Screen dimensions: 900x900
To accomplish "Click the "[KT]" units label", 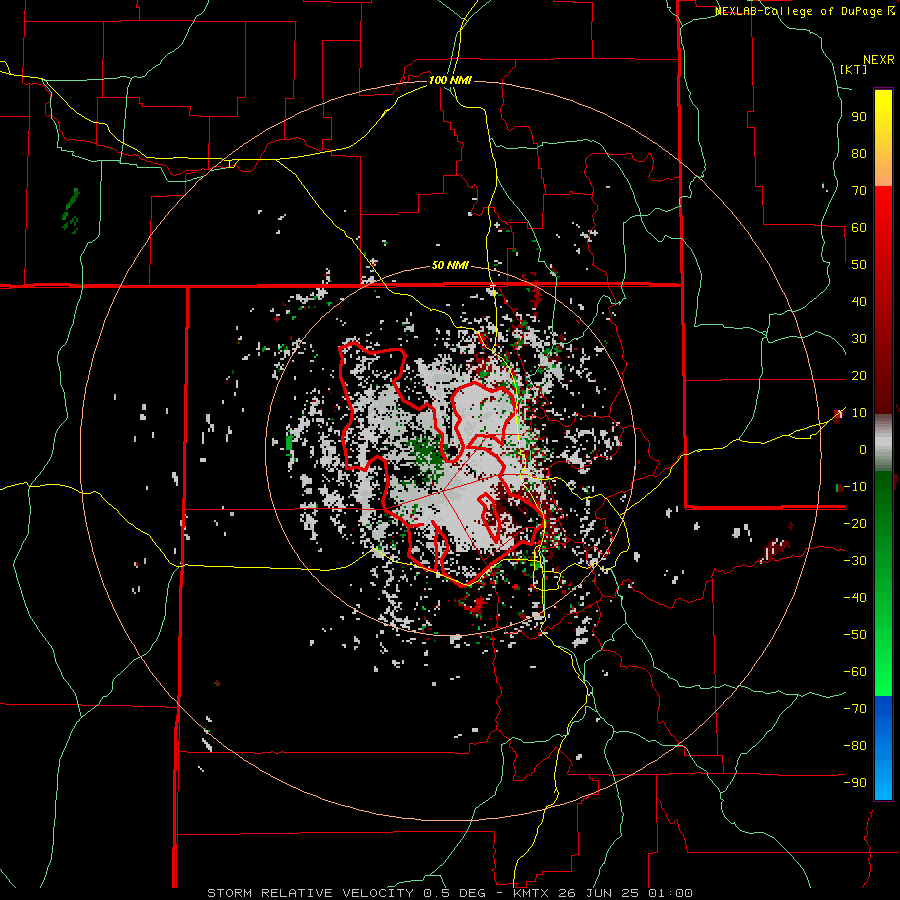I will point(853,69).
